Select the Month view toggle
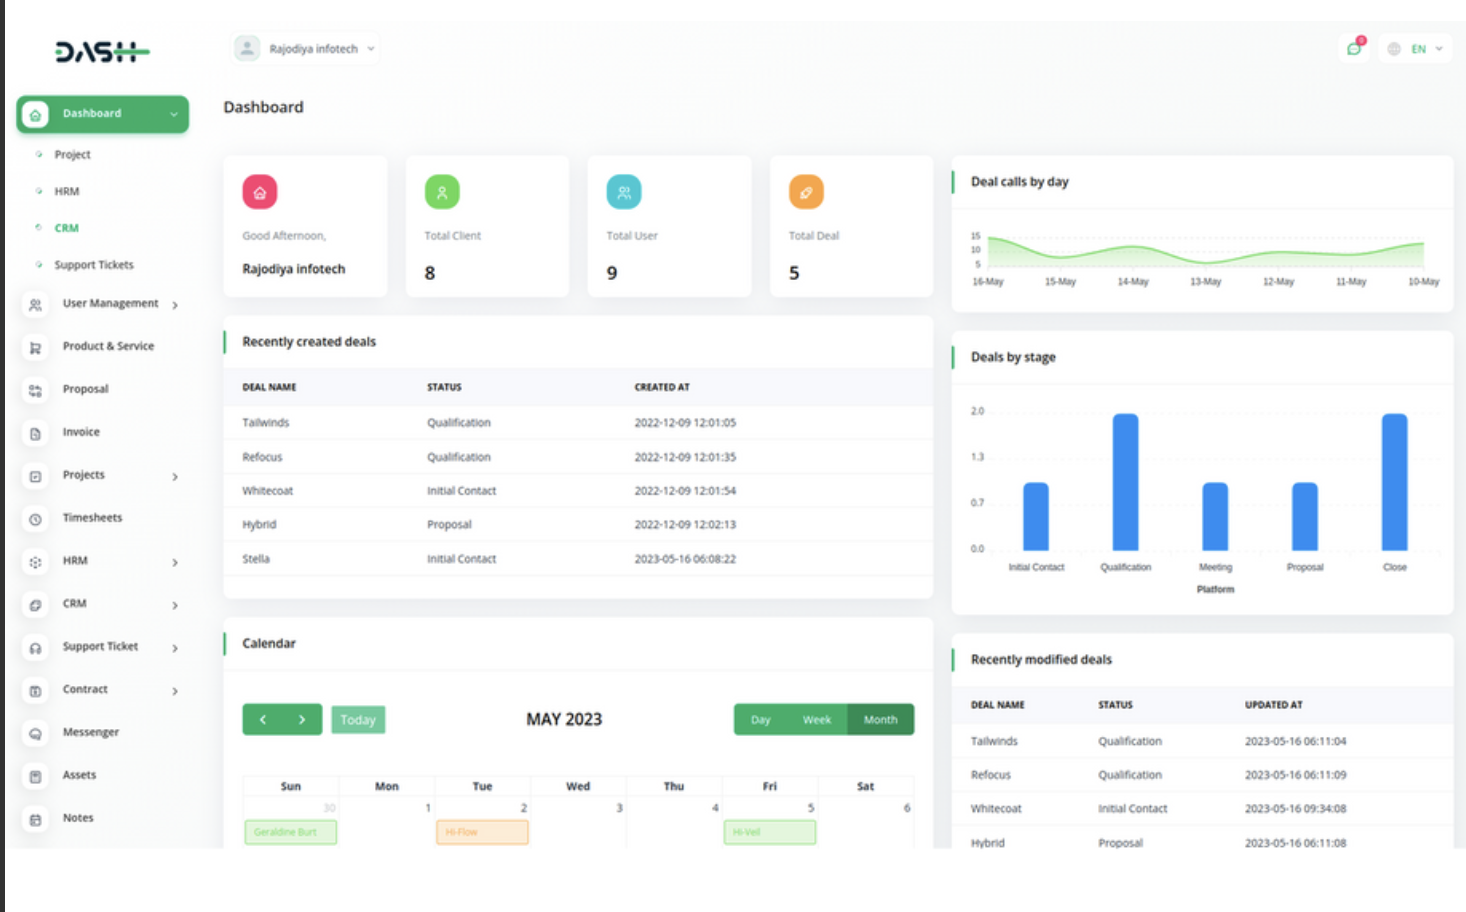This screenshot has height=912, width=1466. [879, 719]
